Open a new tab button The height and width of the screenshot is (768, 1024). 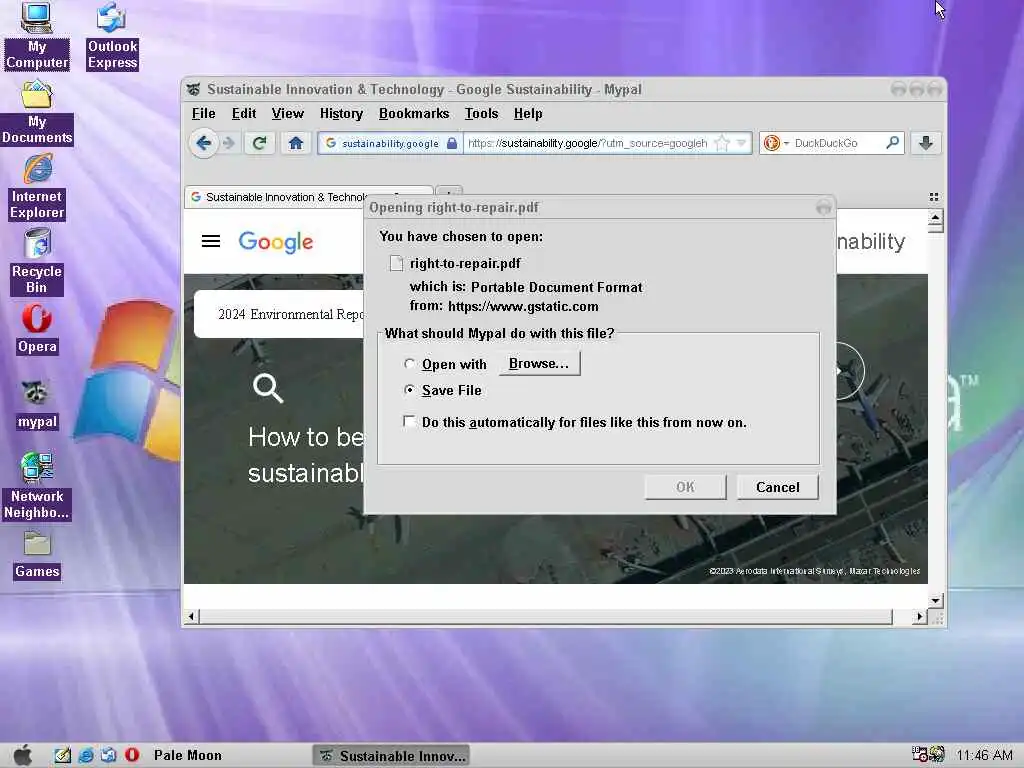[449, 192]
